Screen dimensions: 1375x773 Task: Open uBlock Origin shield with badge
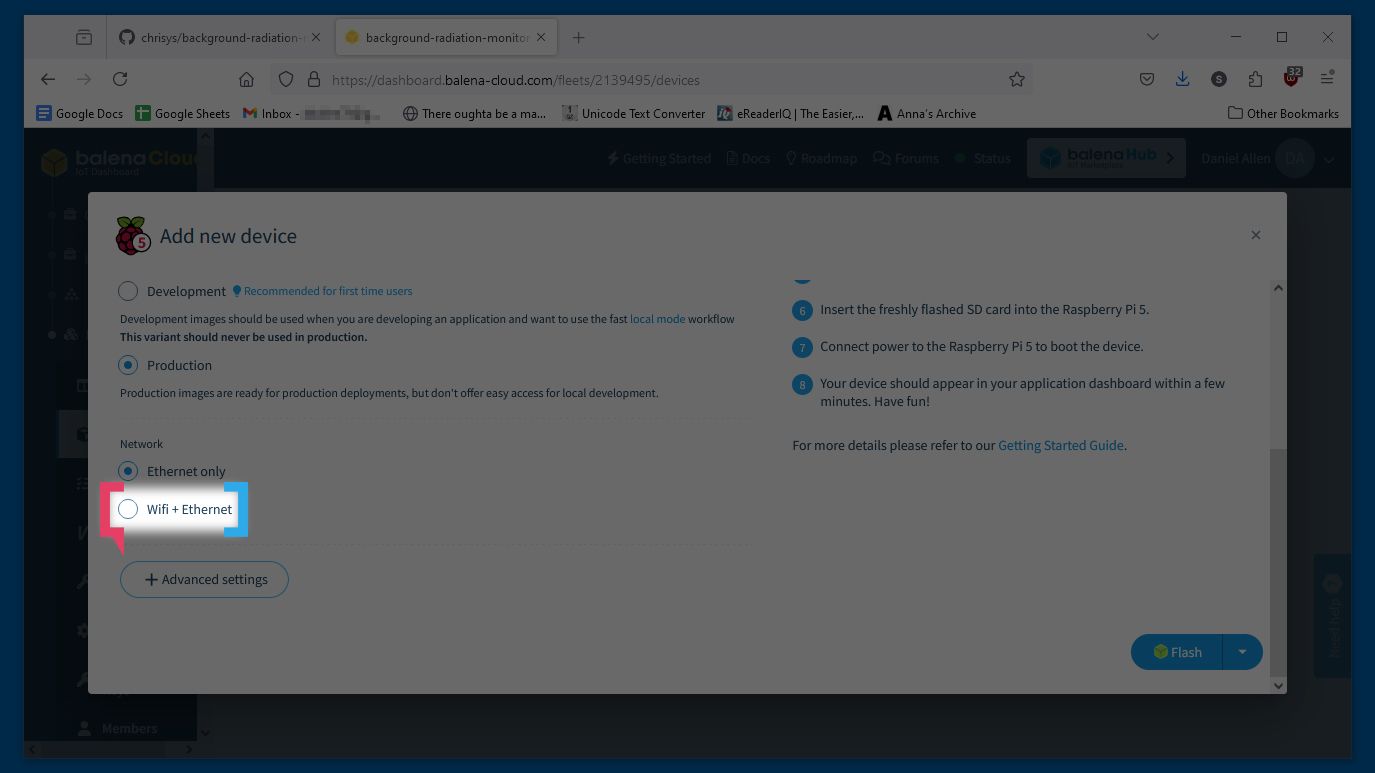click(x=1292, y=77)
